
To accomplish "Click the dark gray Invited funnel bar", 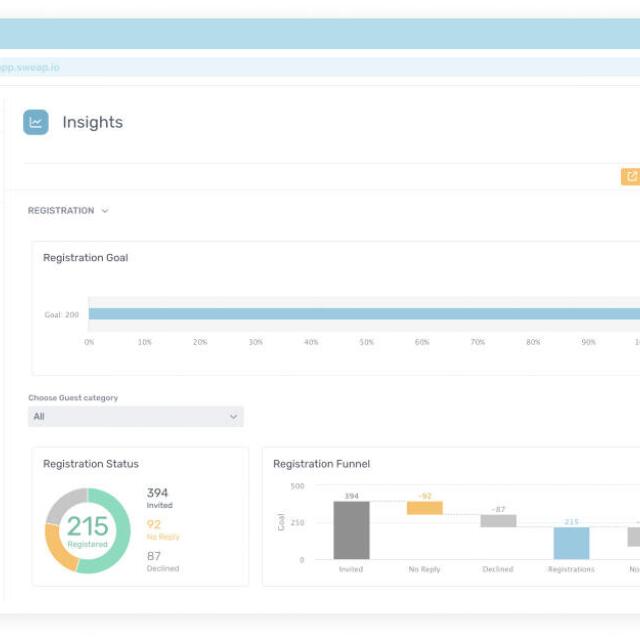I will pos(351,530).
